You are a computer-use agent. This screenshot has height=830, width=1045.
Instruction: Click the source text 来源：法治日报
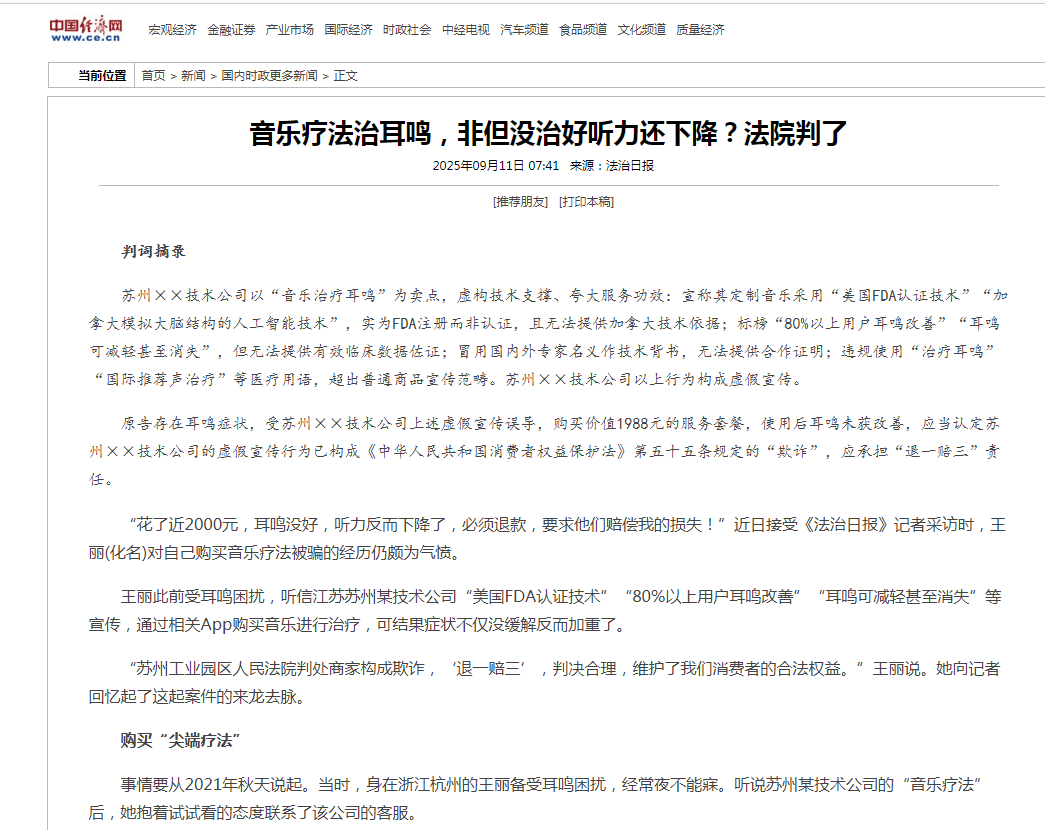612,165
